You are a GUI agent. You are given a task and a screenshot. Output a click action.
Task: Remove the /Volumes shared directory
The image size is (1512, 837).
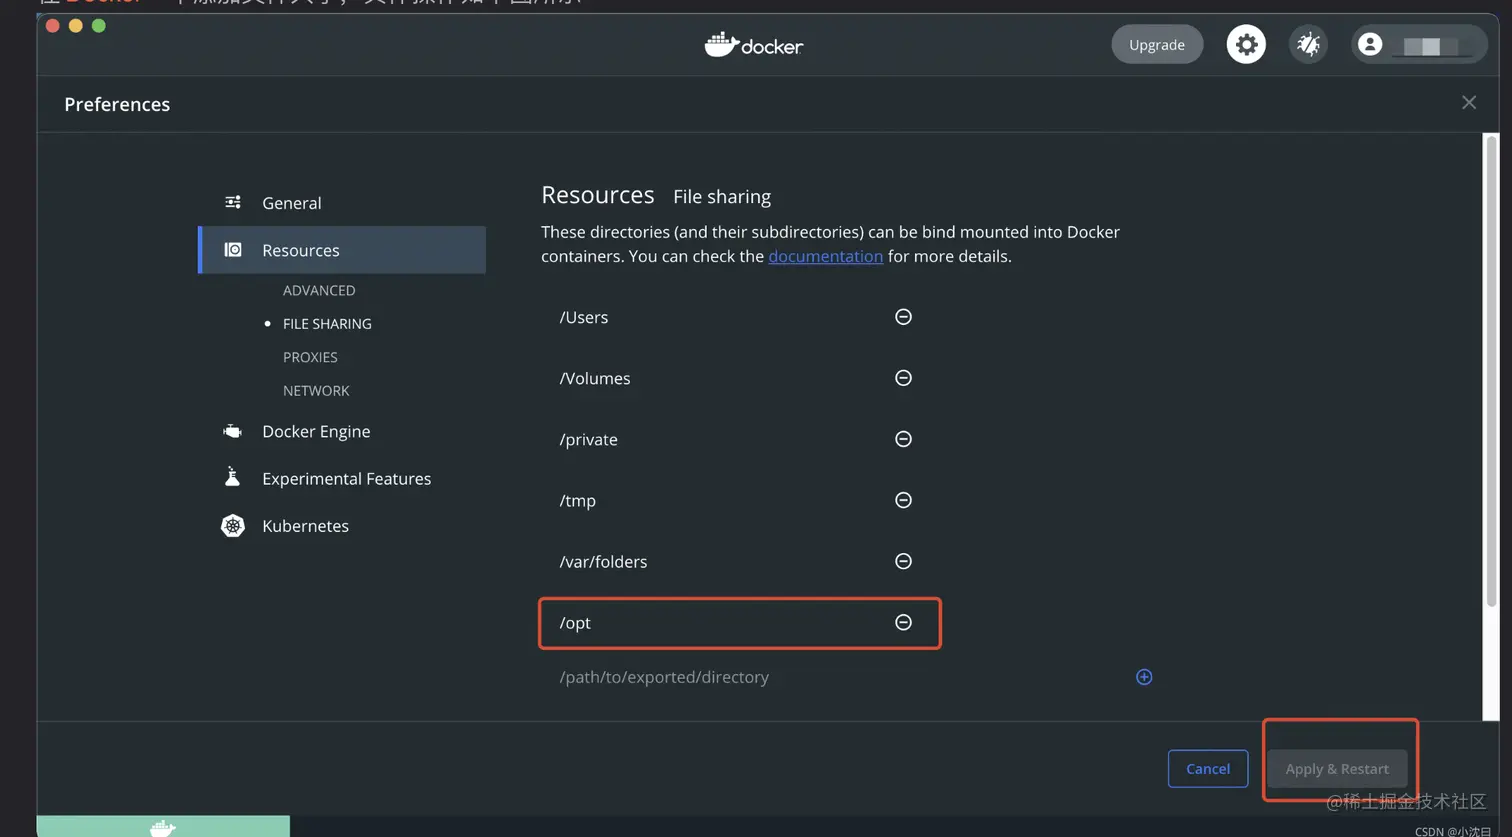click(x=903, y=378)
